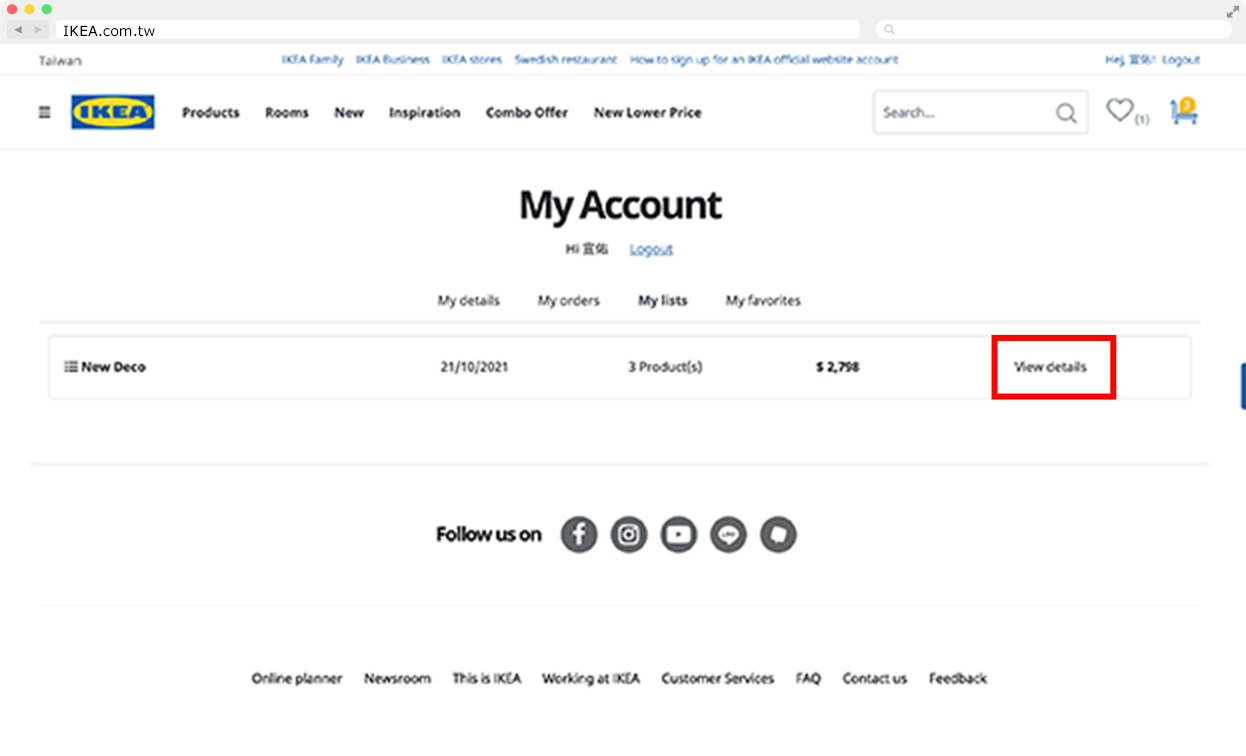Screen dimensions: 1246x756
Task: Click into the Search input field
Action: 960,113
